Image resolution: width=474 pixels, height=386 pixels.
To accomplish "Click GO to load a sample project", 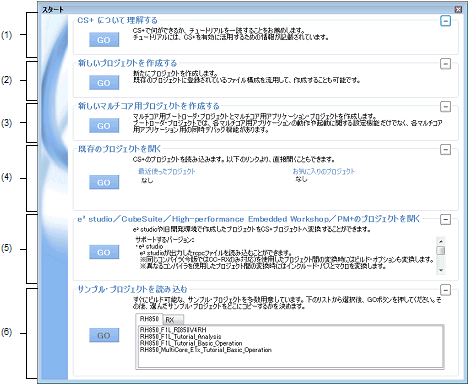I will (x=104, y=335).
